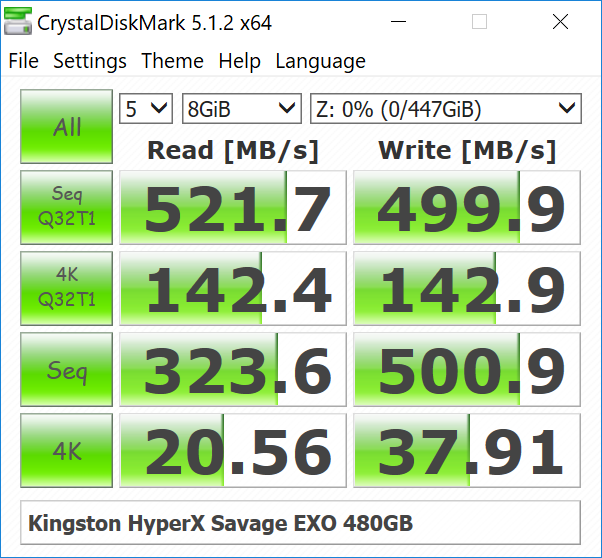
Task: Open the Theme menu
Action: pos(172,61)
